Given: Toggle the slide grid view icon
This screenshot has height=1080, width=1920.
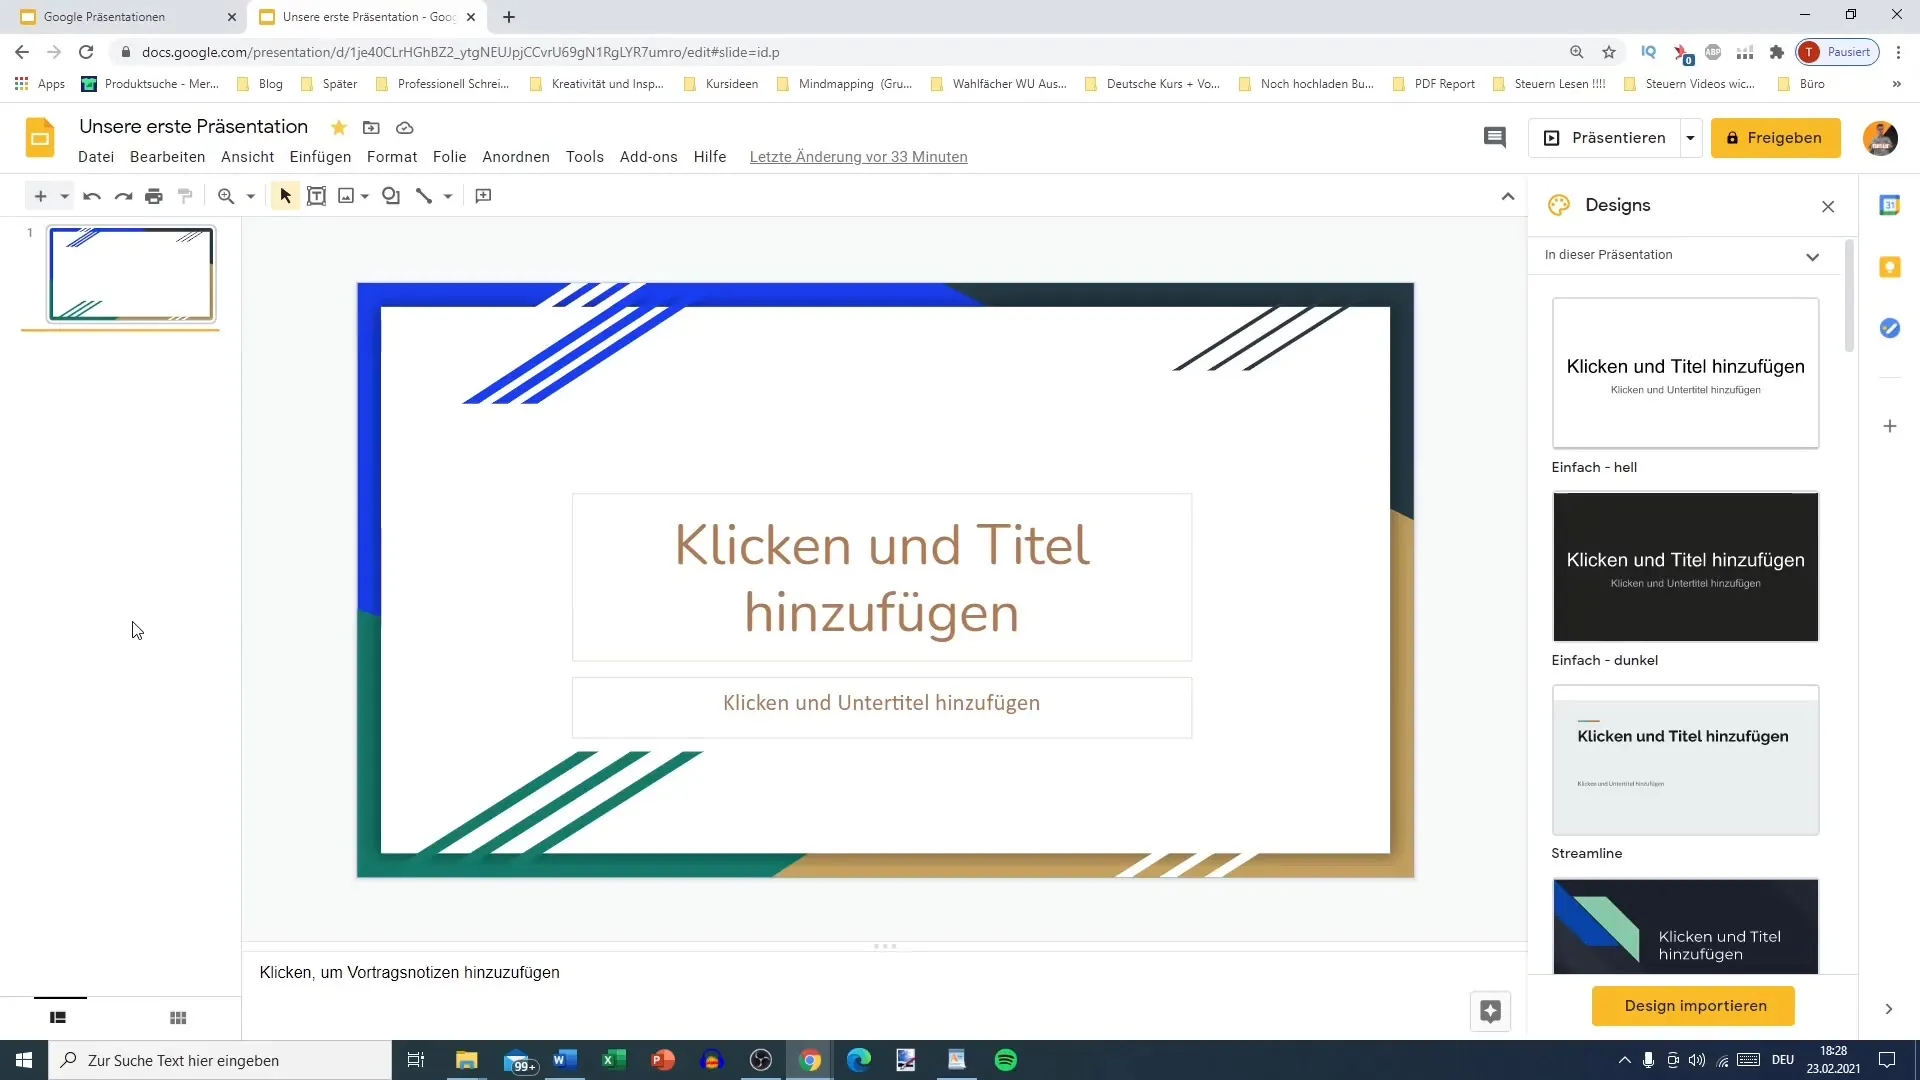Looking at the screenshot, I should pyautogui.click(x=178, y=1018).
